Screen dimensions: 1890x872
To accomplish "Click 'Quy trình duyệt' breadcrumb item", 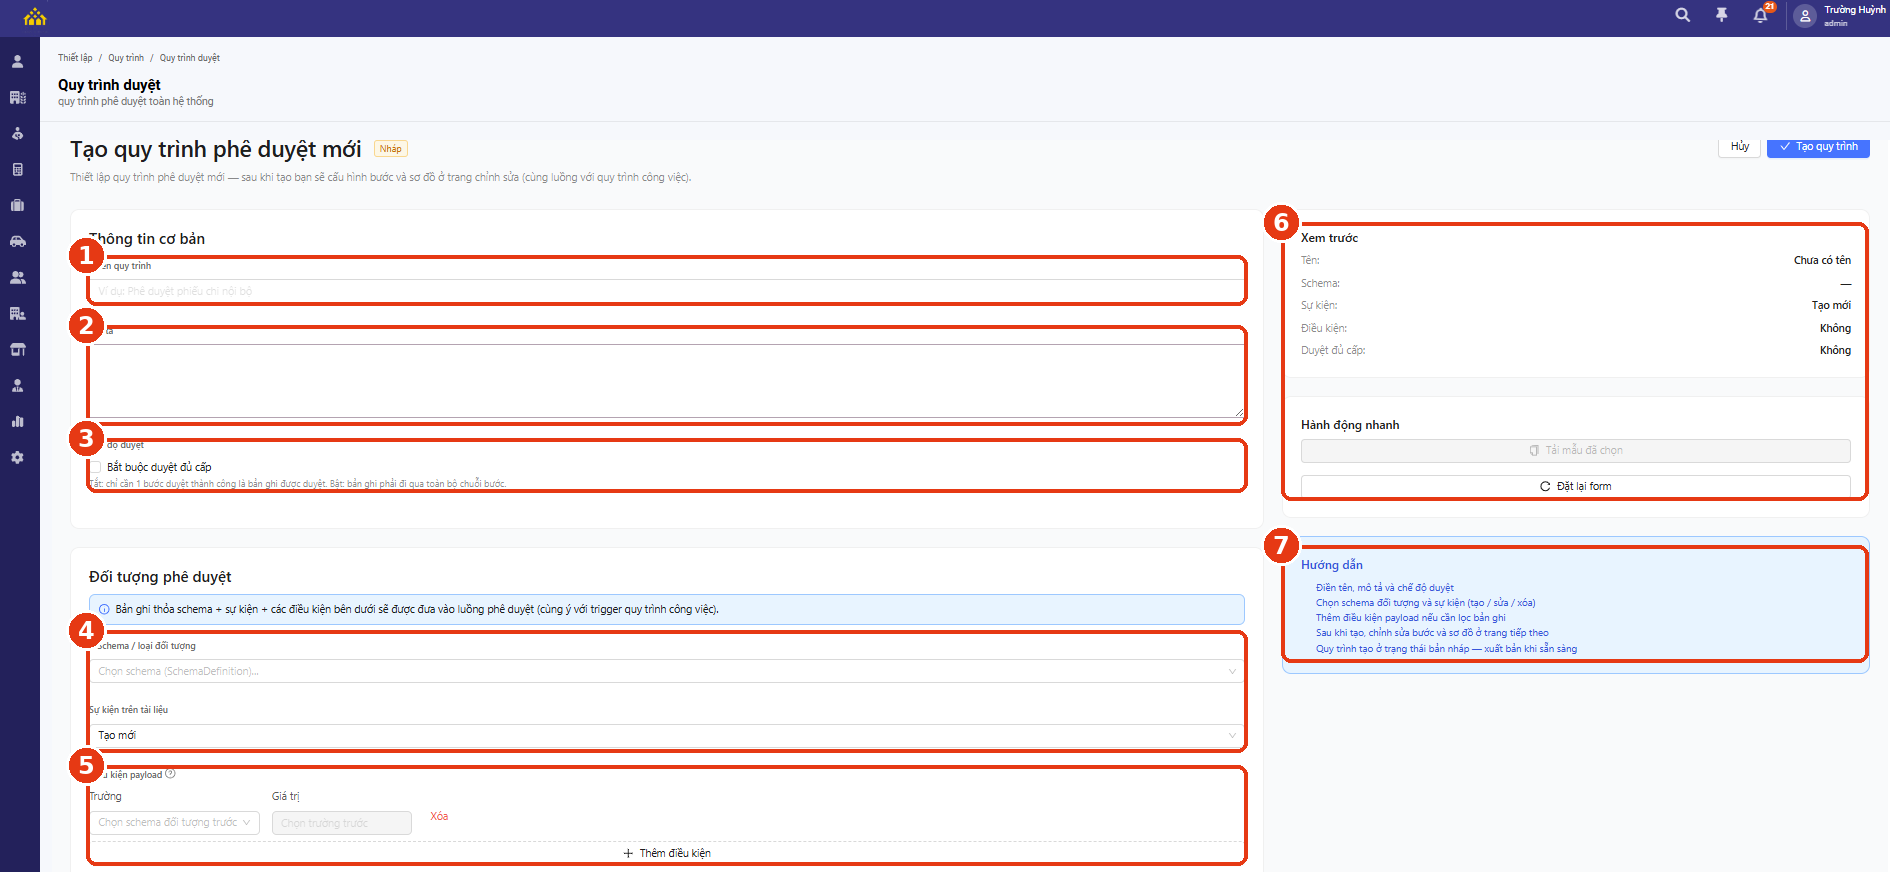I will (x=190, y=58).
